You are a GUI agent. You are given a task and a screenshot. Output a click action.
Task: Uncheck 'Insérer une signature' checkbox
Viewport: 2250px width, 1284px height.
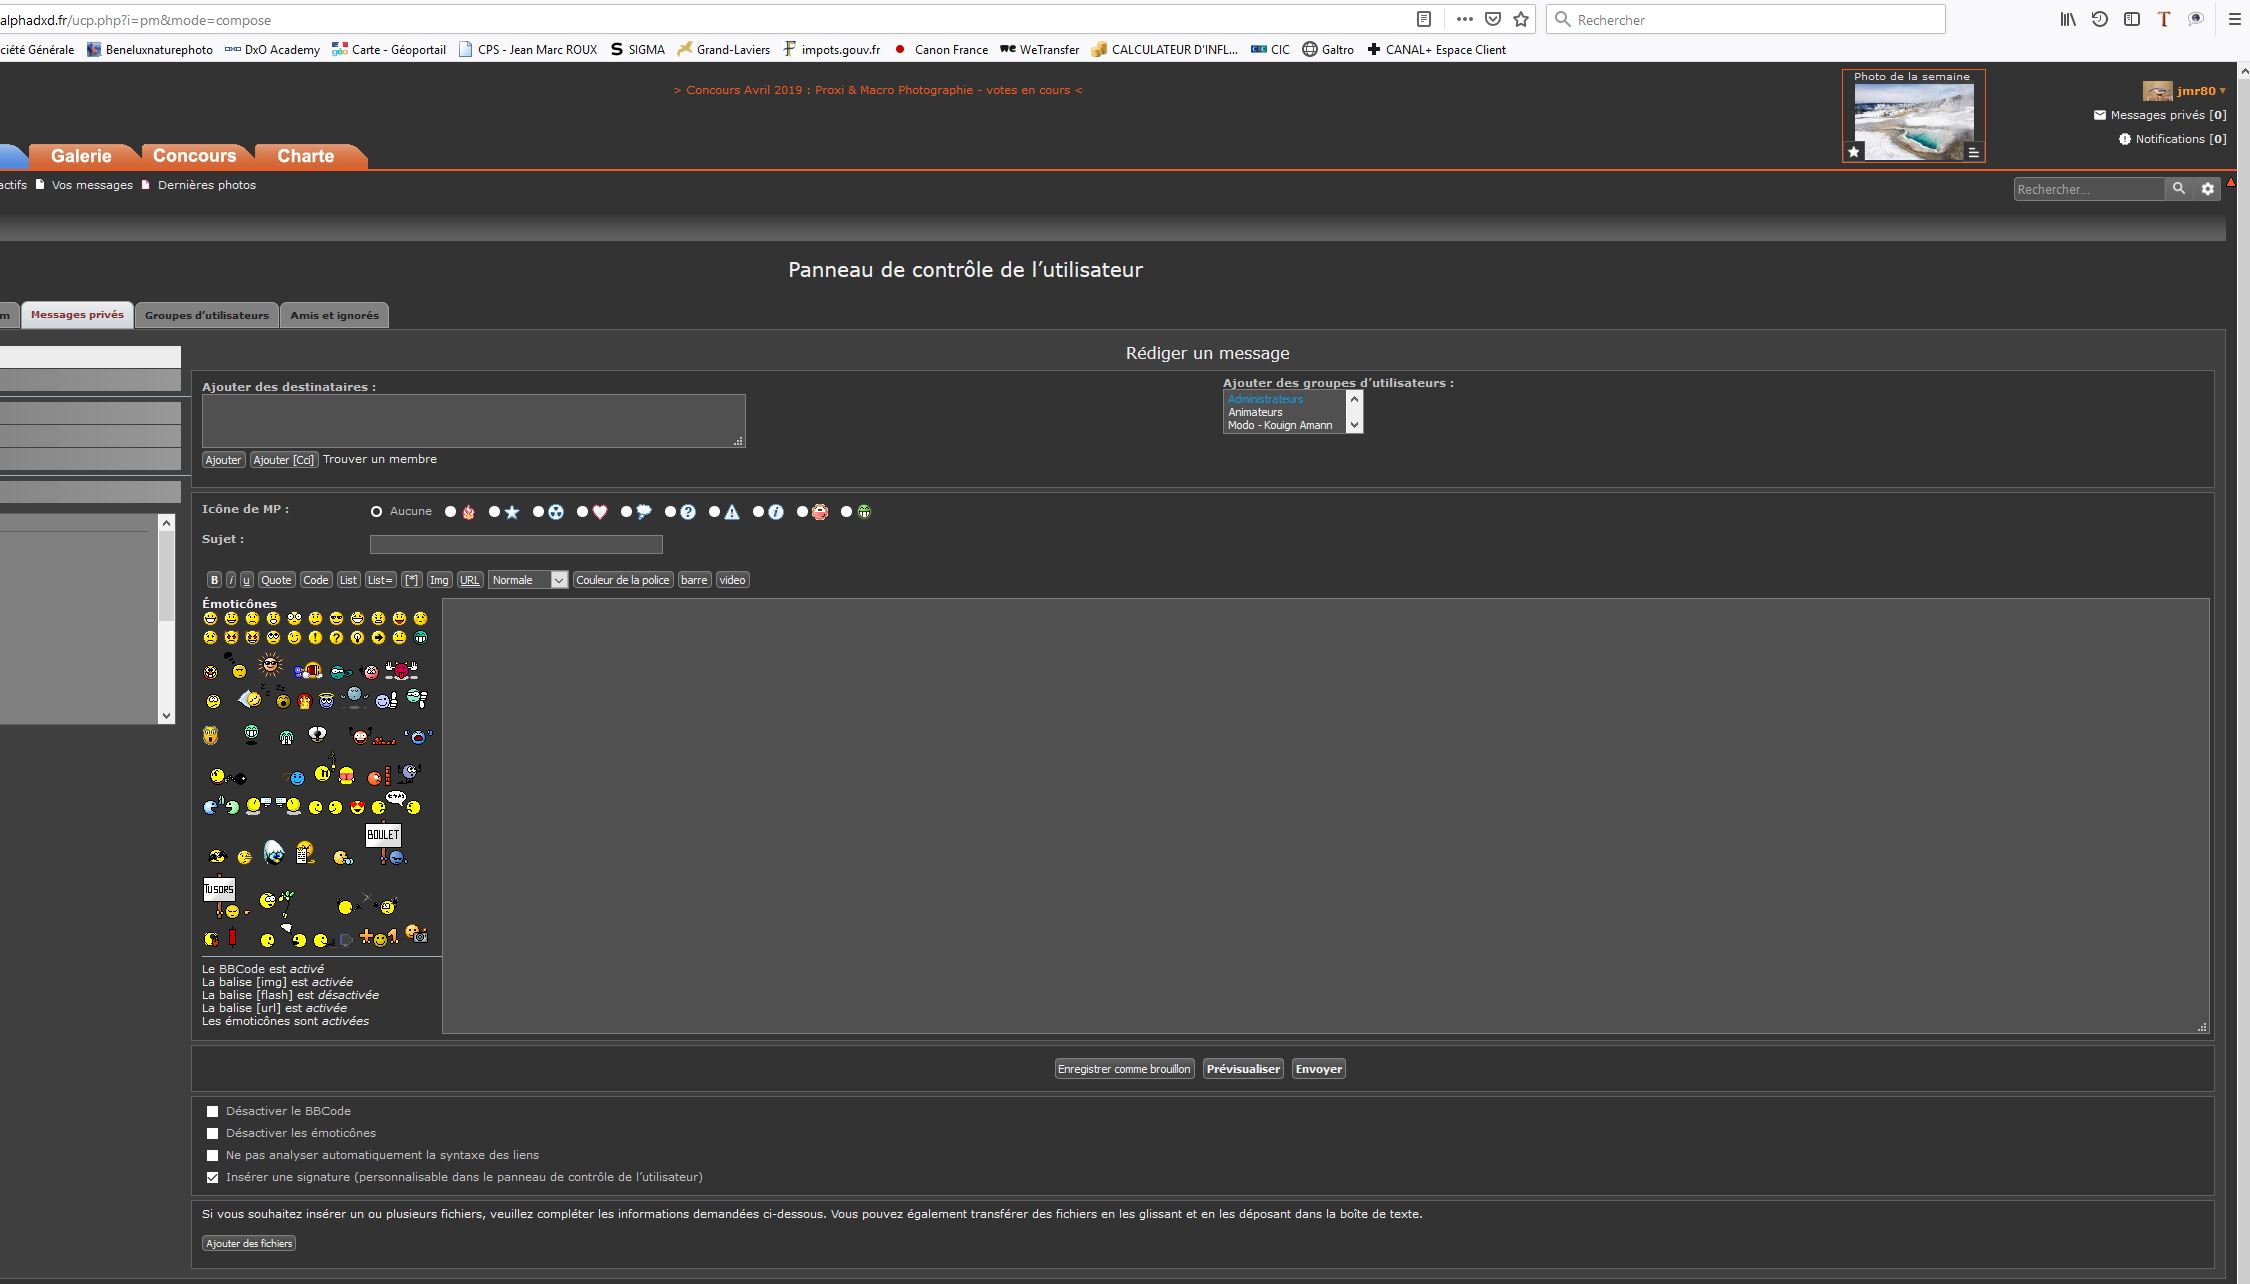[212, 1177]
